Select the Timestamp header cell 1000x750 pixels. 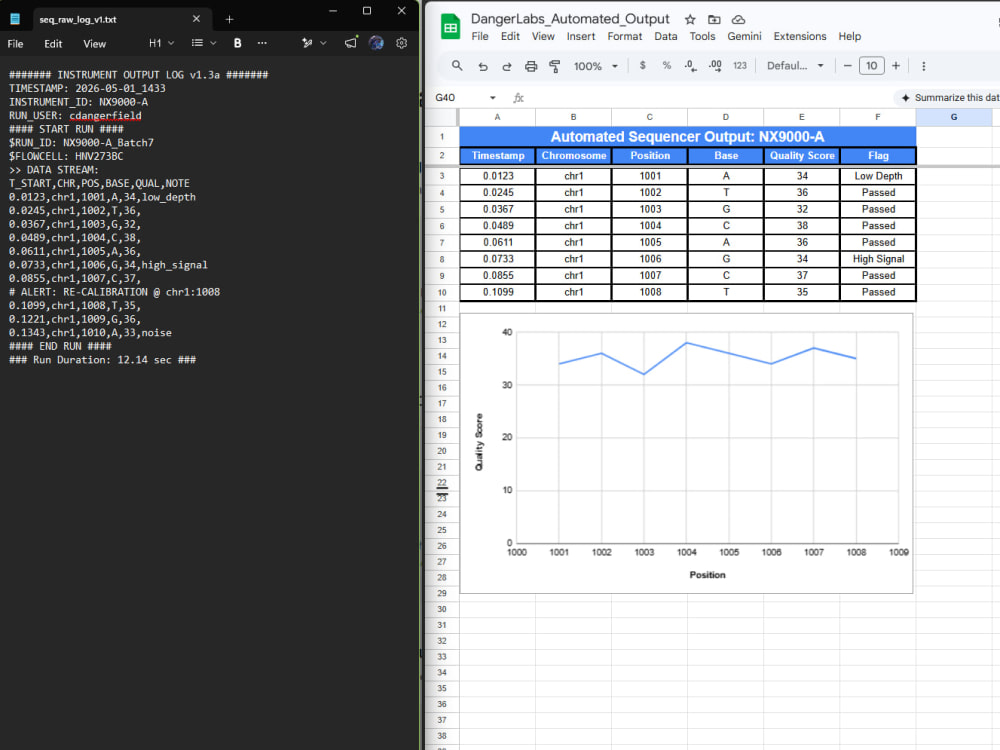(497, 156)
